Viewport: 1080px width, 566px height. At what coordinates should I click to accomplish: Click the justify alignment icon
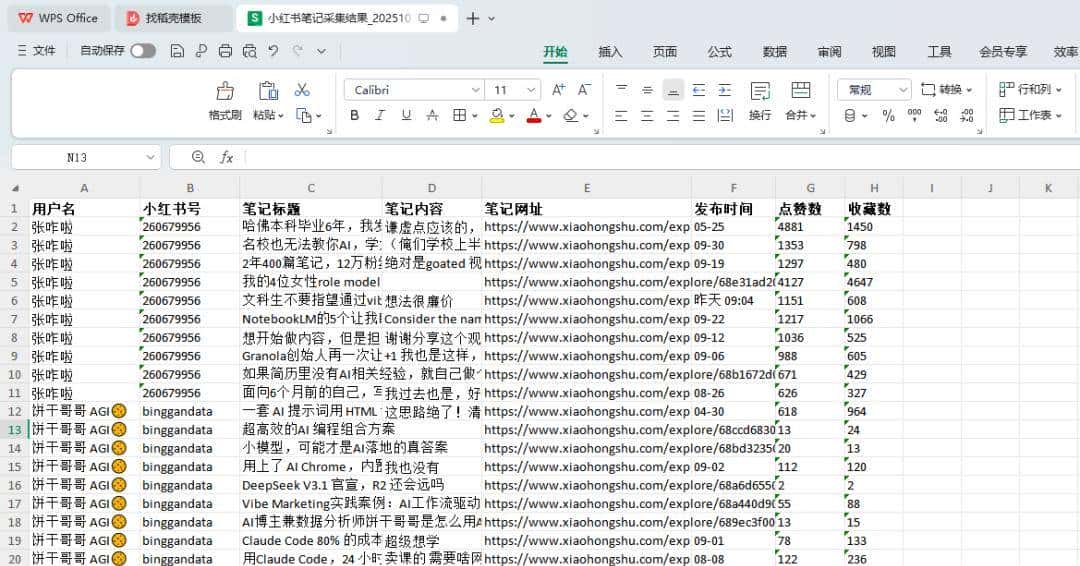pyautogui.click(x=698, y=116)
